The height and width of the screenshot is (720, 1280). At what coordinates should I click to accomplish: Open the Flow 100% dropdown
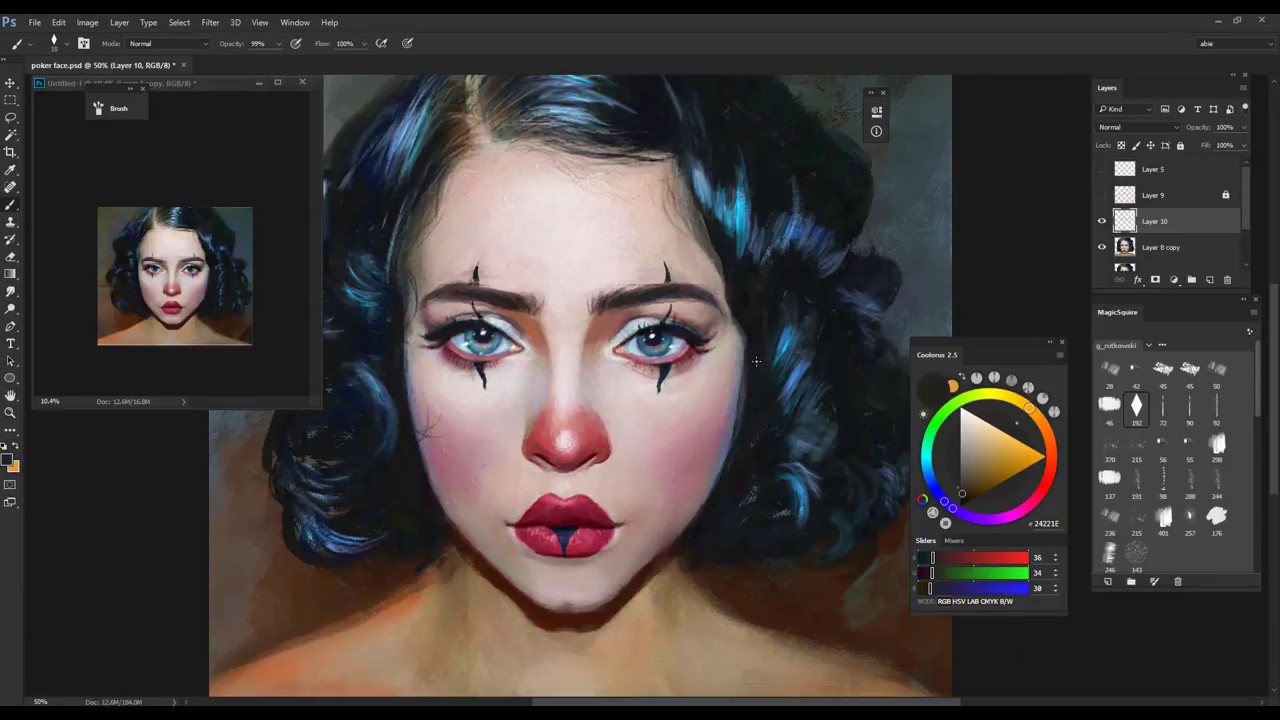coord(364,44)
